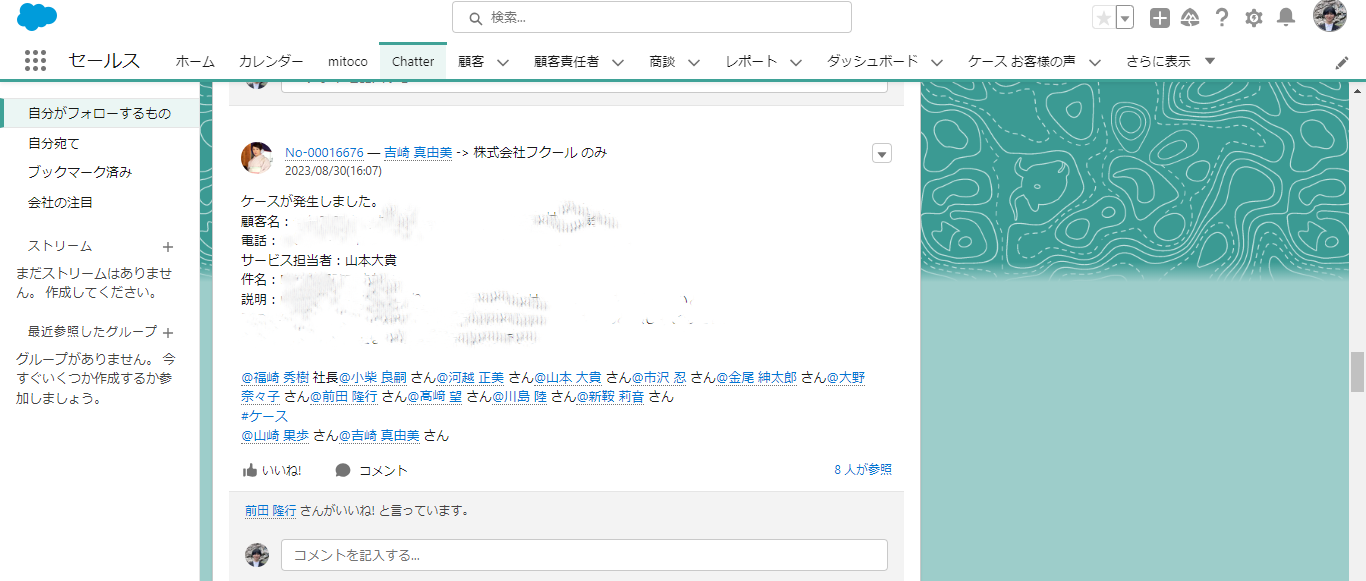Image resolution: width=1366 pixels, height=581 pixels.
Task: Open the notifications bell icon
Action: tap(1286, 18)
